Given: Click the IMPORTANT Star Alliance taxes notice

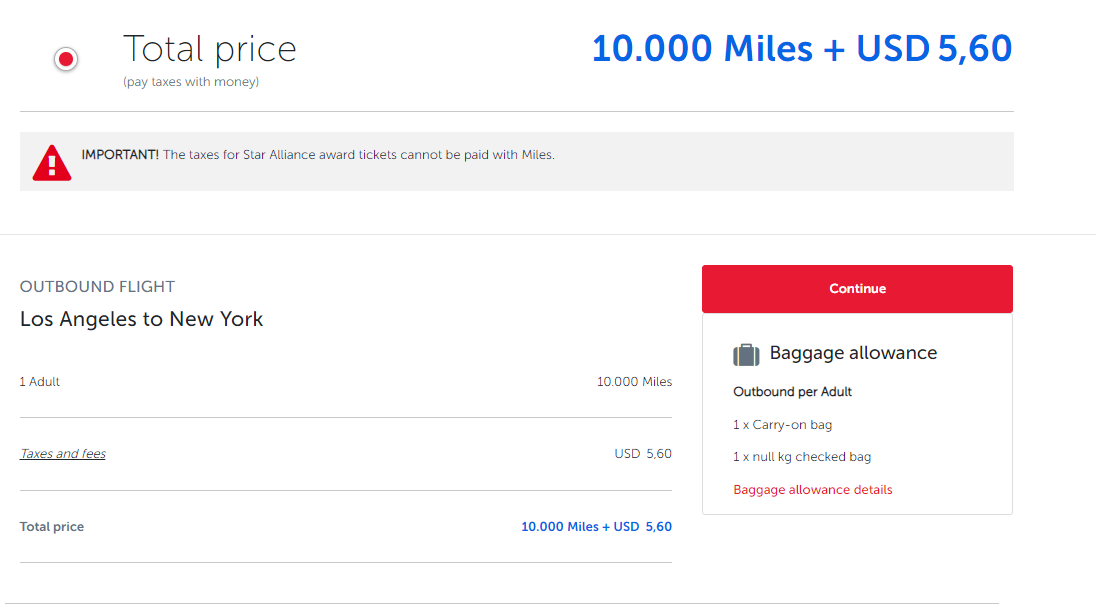Looking at the screenshot, I should (318, 154).
